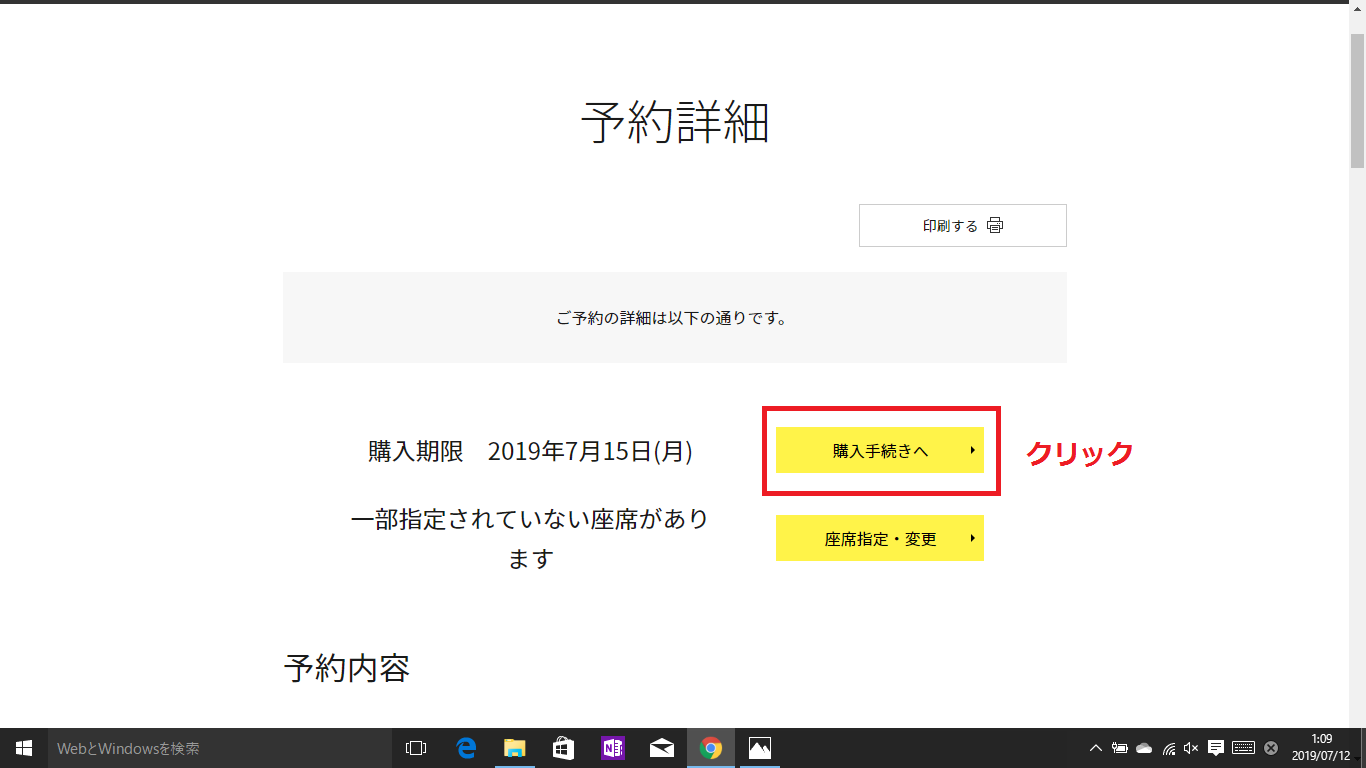1366x768 pixels.
Task: Open File Explorer from the taskbar
Action: tap(514, 748)
